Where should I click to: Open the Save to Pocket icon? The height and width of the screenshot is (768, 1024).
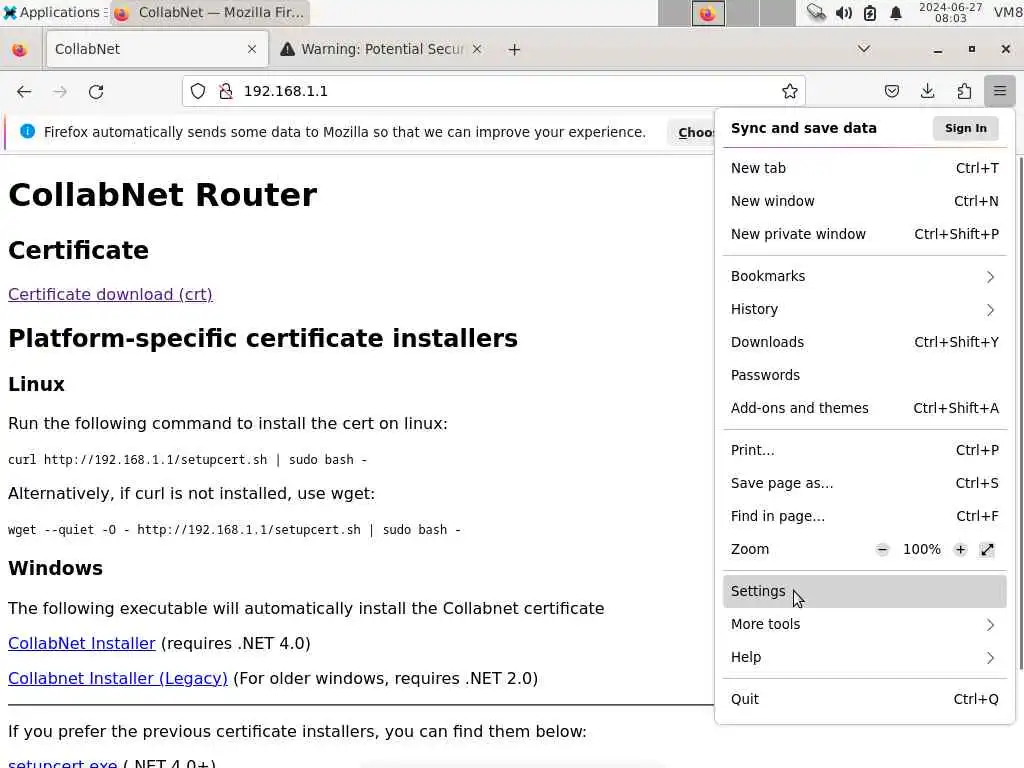(891, 91)
